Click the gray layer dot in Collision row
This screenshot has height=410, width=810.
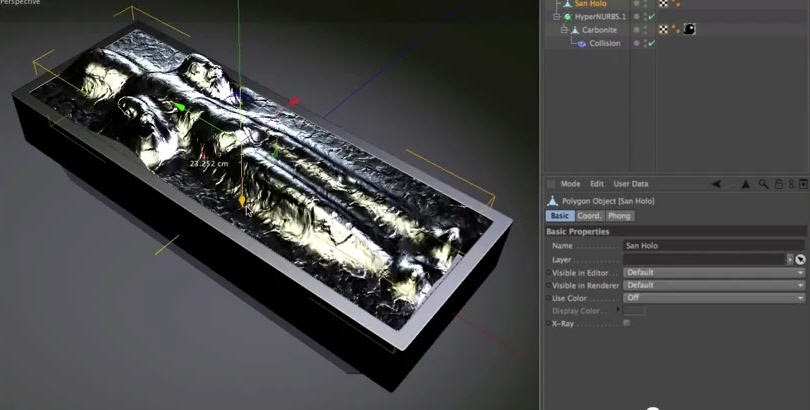tap(637, 43)
